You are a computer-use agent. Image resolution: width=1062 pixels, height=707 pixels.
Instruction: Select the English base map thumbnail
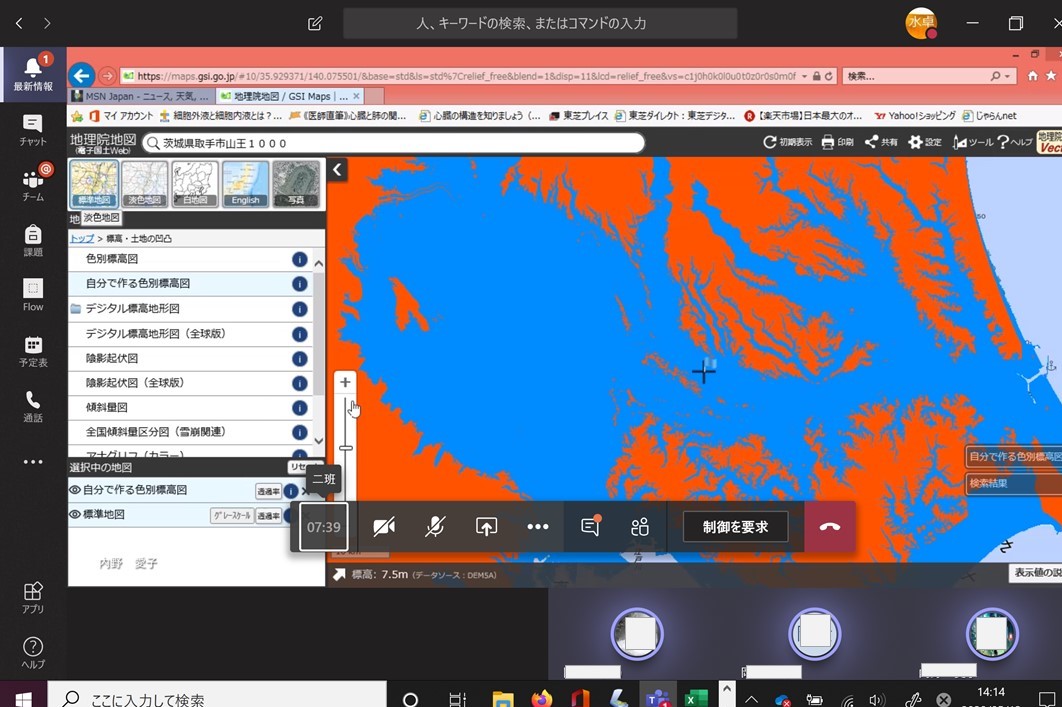click(x=245, y=184)
